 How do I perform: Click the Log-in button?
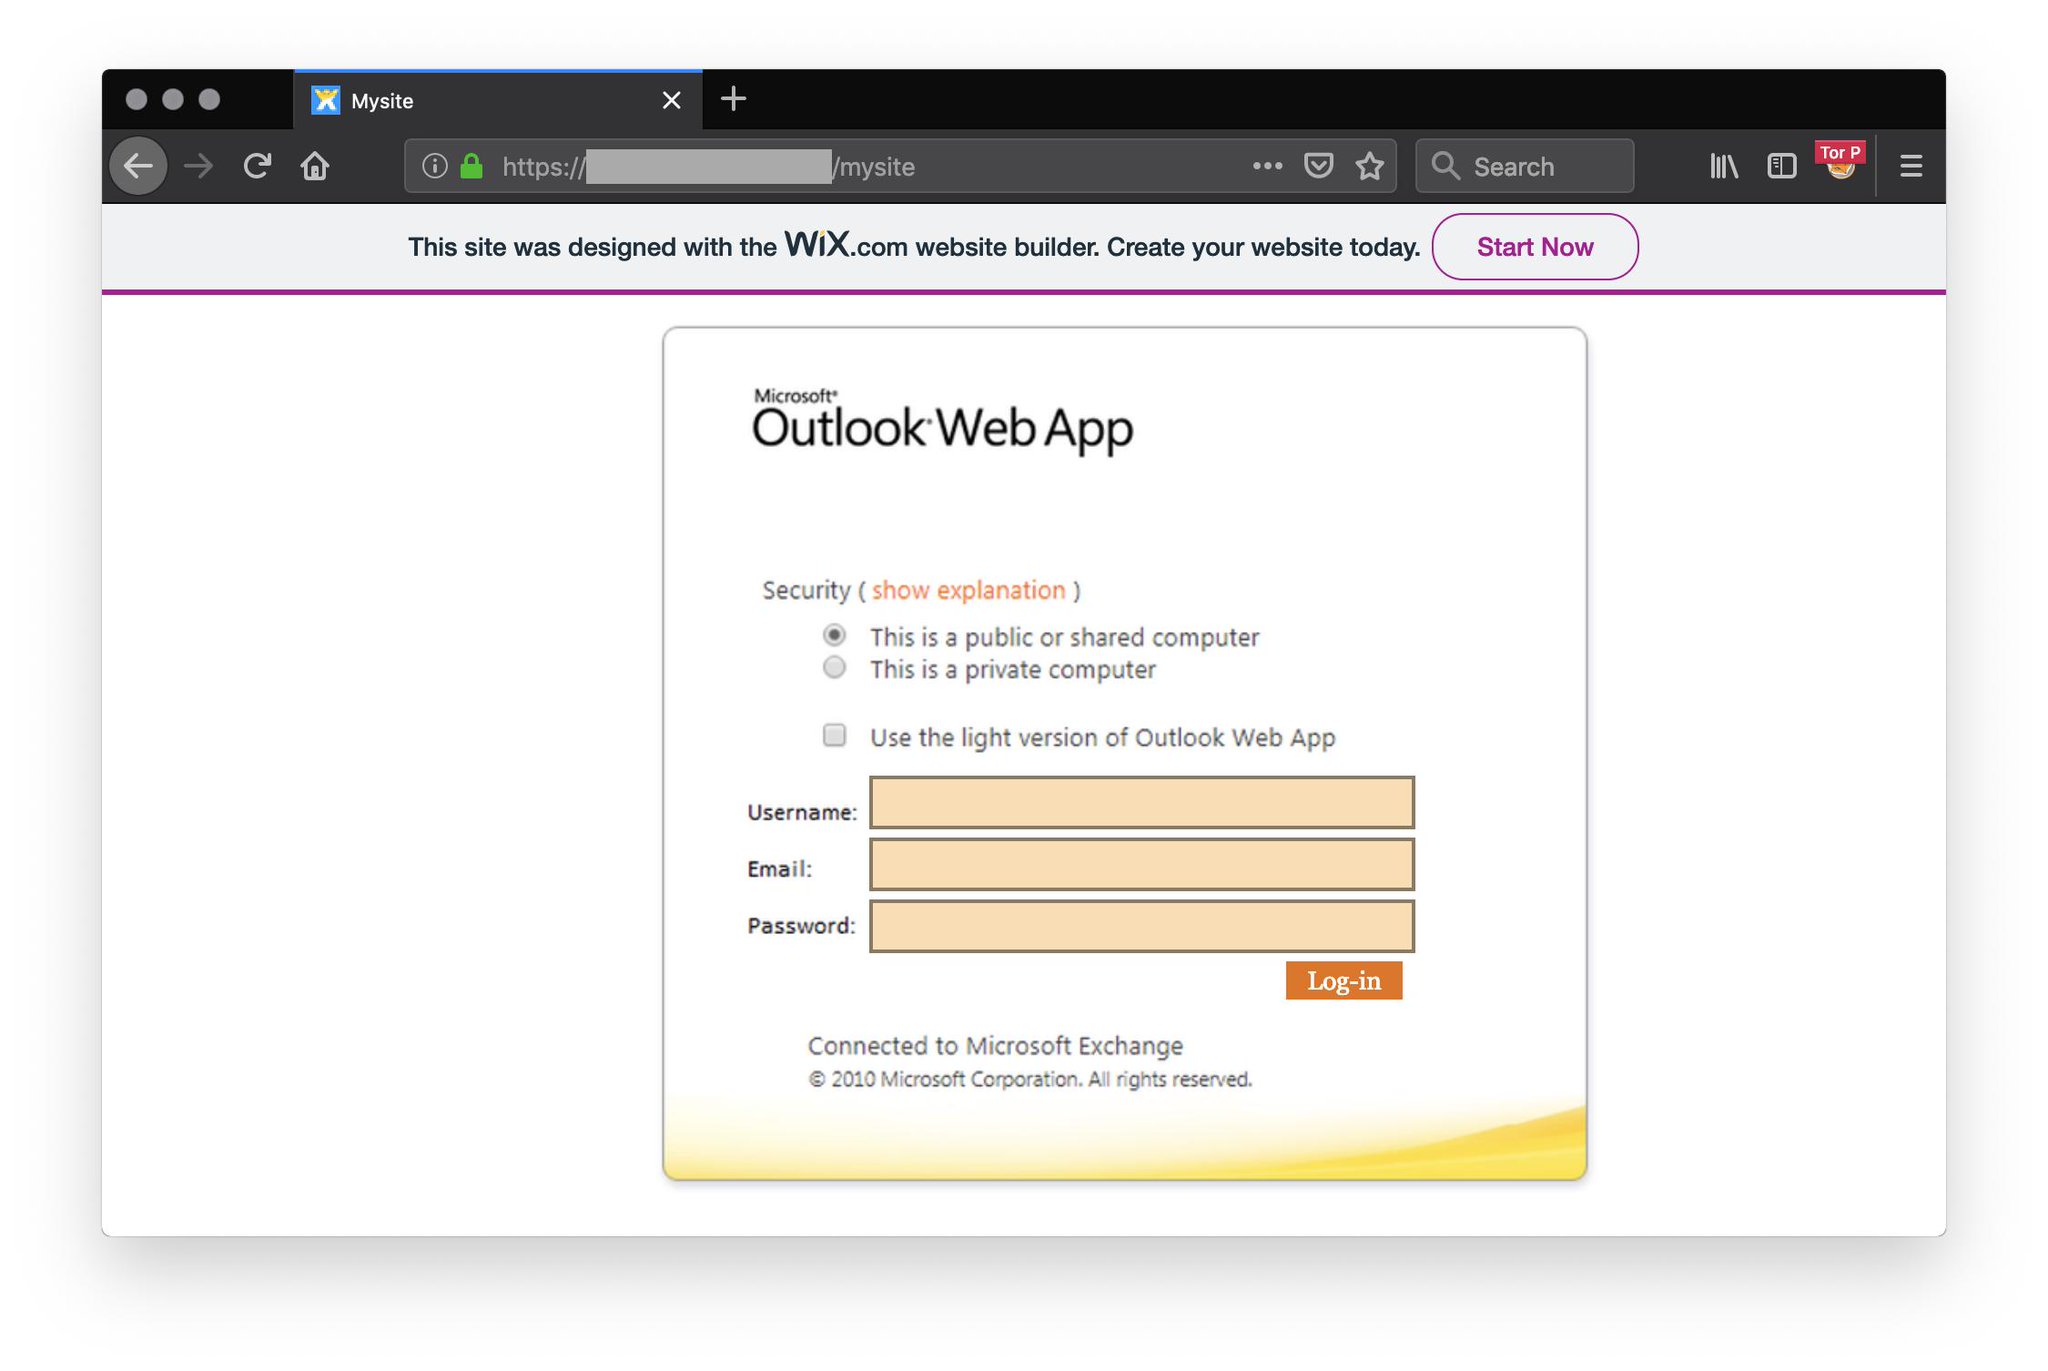tap(1343, 981)
